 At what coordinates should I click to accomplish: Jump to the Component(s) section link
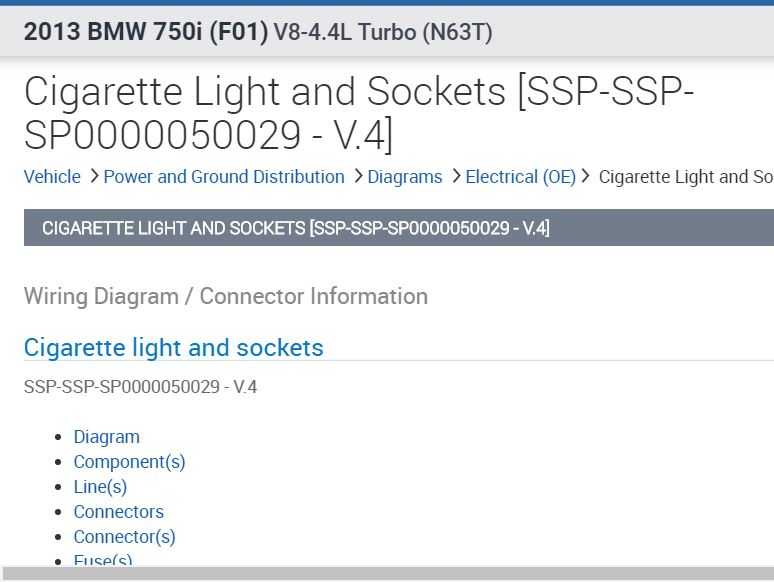[129, 462]
